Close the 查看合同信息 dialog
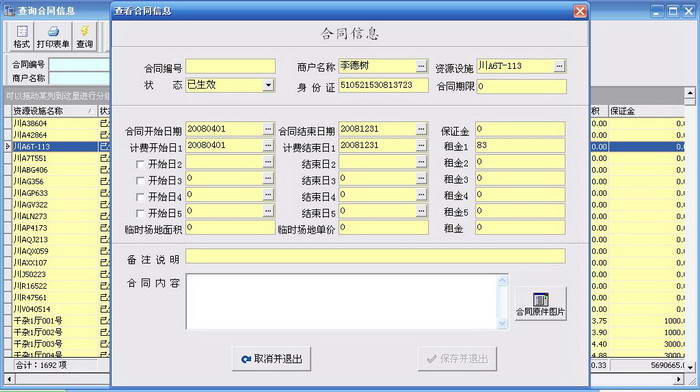Image resolution: width=700 pixels, height=392 pixels. coord(579,11)
